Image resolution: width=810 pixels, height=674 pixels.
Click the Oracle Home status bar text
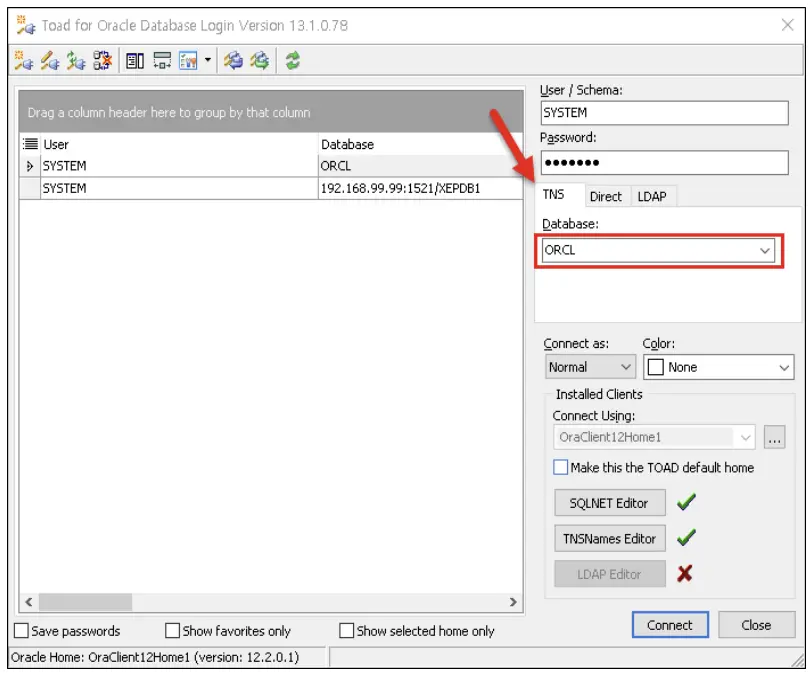tap(155, 657)
